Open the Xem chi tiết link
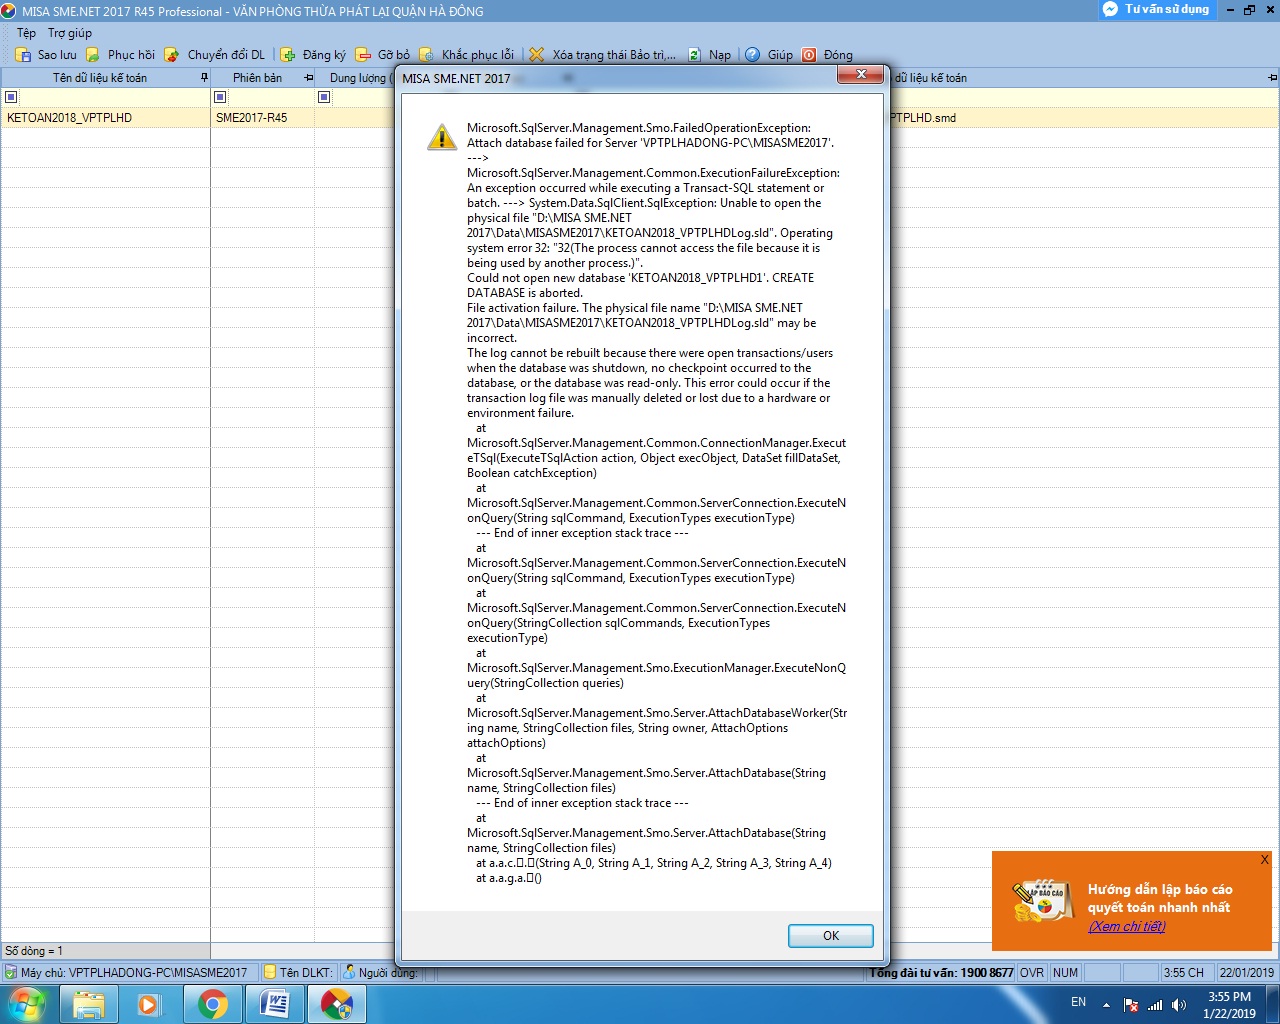This screenshot has width=1280, height=1024. [x=1127, y=926]
